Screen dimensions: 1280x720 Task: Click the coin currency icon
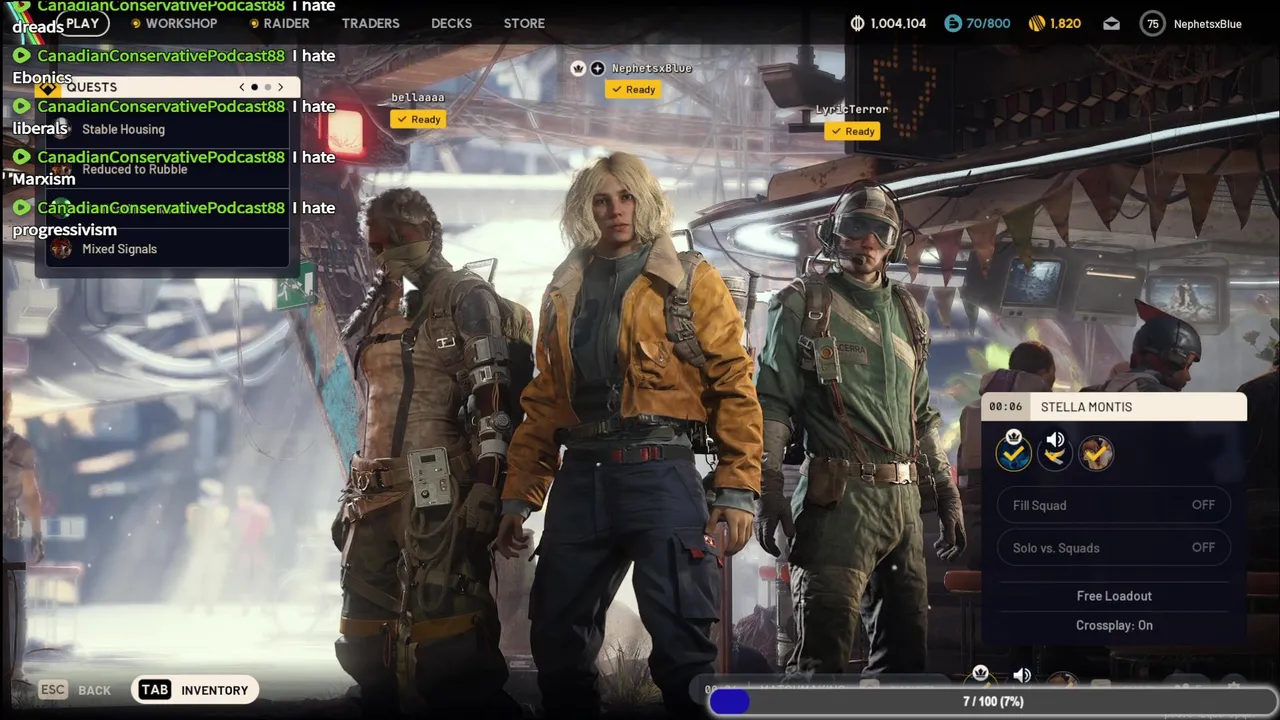tap(857, 23)
